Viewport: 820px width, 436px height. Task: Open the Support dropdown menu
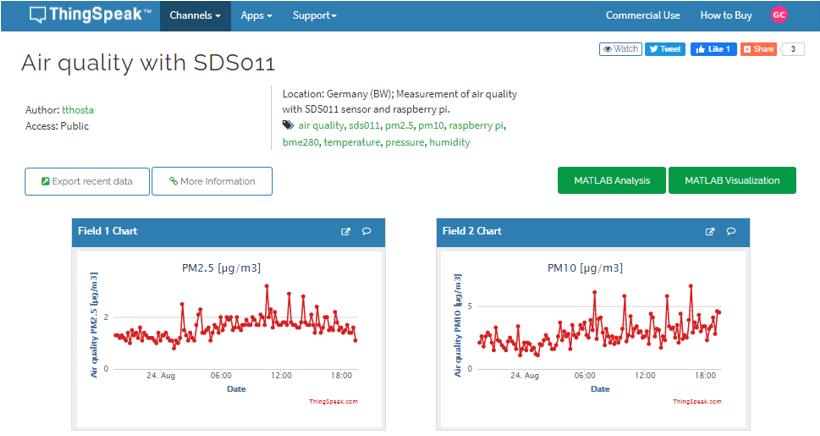pyautogui.click(x=314, y=16)
